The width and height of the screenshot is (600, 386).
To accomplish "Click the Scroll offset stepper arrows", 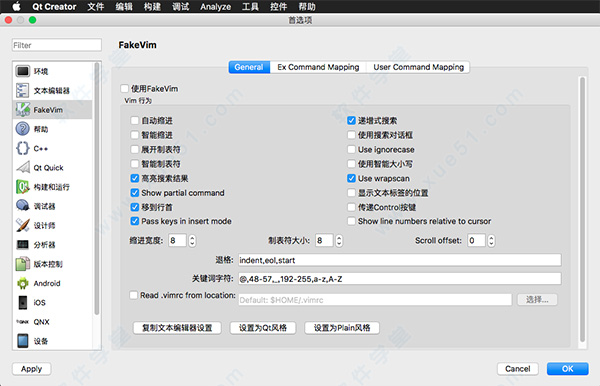I will pos(491,240).
